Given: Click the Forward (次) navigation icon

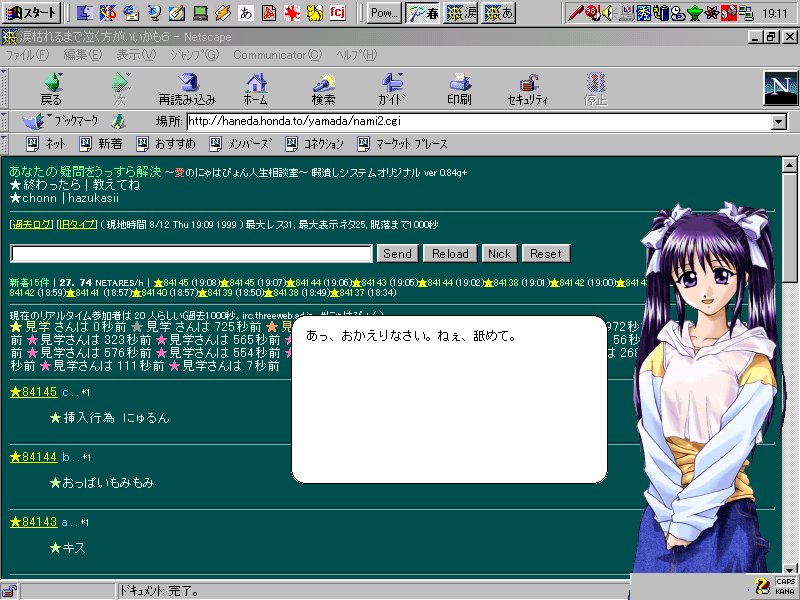Looking at the screenshot, I should coord(120,89).
